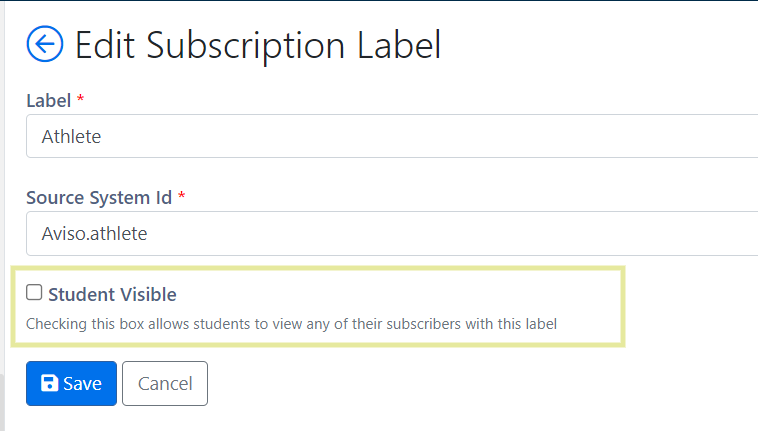This screenshot has height=431, width=758.
Task: Tick the Student Visible checkbox
Action: pyautogui.click(x=34, y=292)
